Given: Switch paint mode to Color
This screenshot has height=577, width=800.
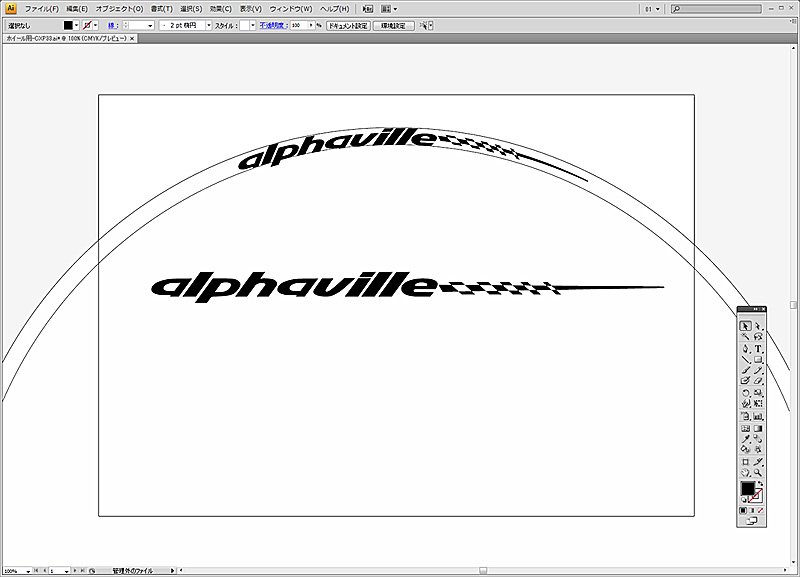Looking at the screenshot, I should pyautogui.click(x=743, y=511).
